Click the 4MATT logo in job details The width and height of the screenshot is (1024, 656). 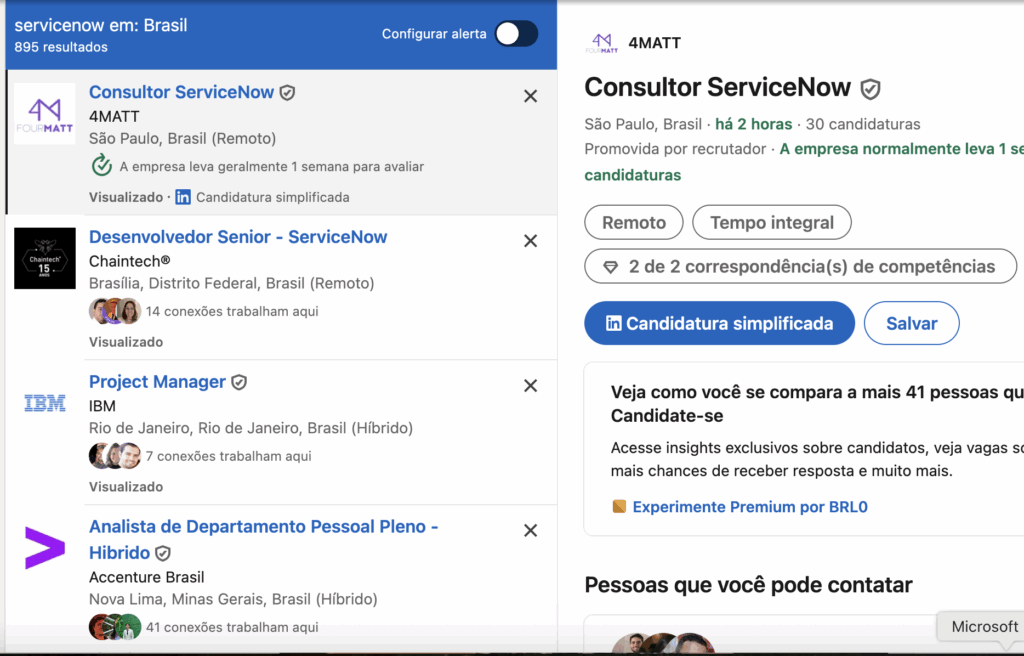602,43
